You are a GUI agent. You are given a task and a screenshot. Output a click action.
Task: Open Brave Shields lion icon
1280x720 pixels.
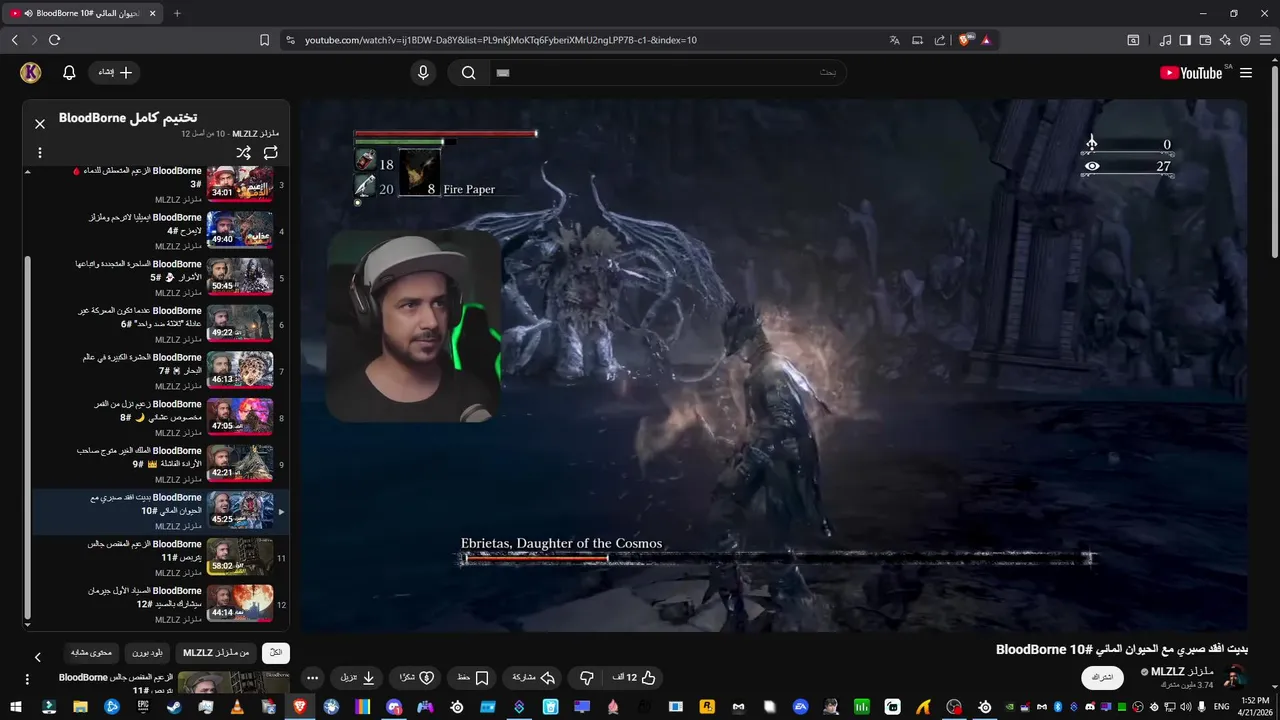point(964,40)
